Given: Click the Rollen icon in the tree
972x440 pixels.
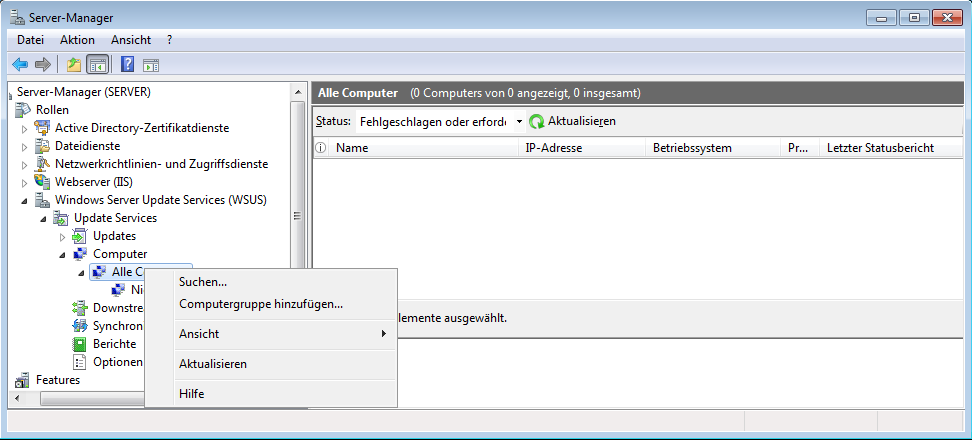Looking at the screenshot, I should (x=23, y=110).
